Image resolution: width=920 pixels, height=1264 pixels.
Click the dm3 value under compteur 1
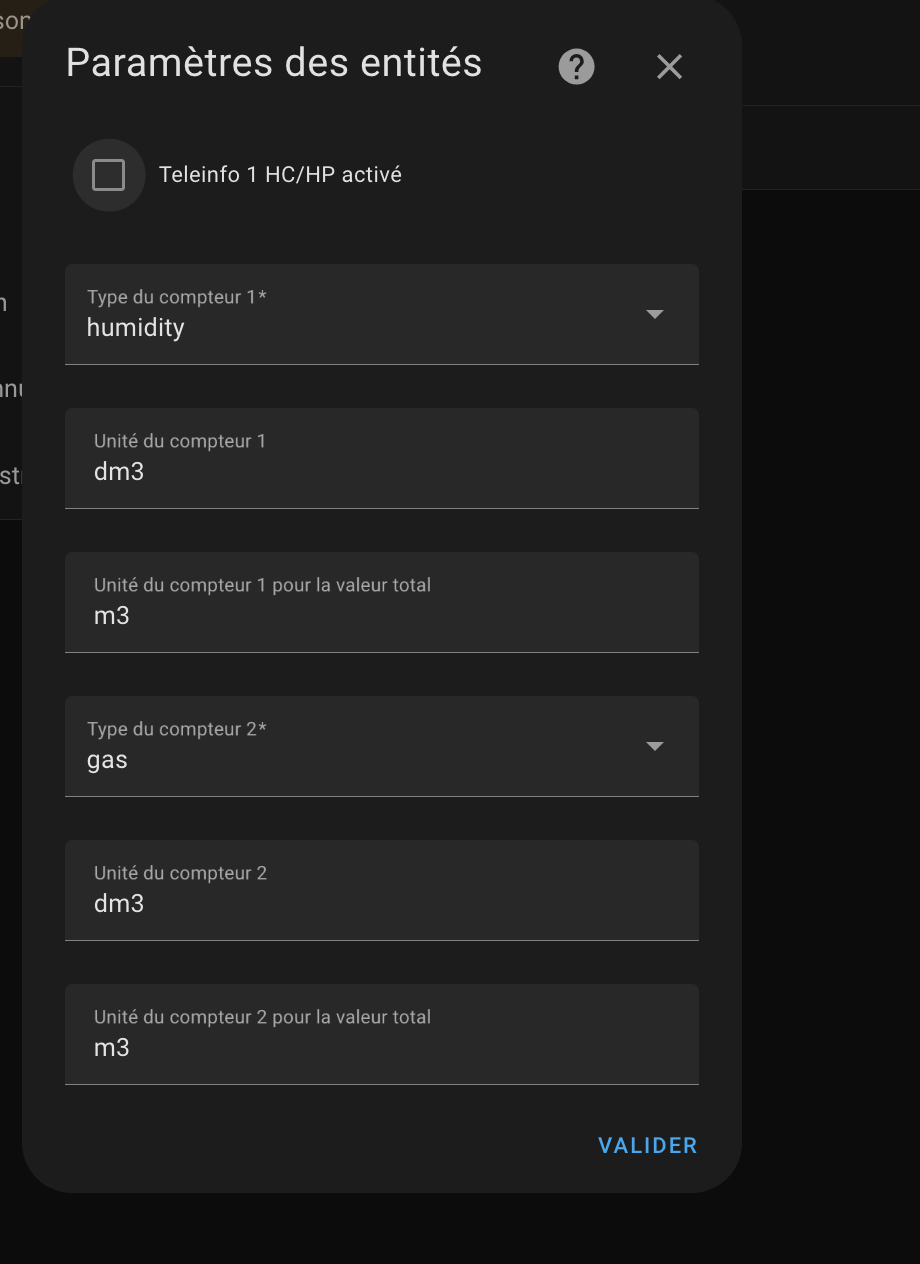pos(119,472)
